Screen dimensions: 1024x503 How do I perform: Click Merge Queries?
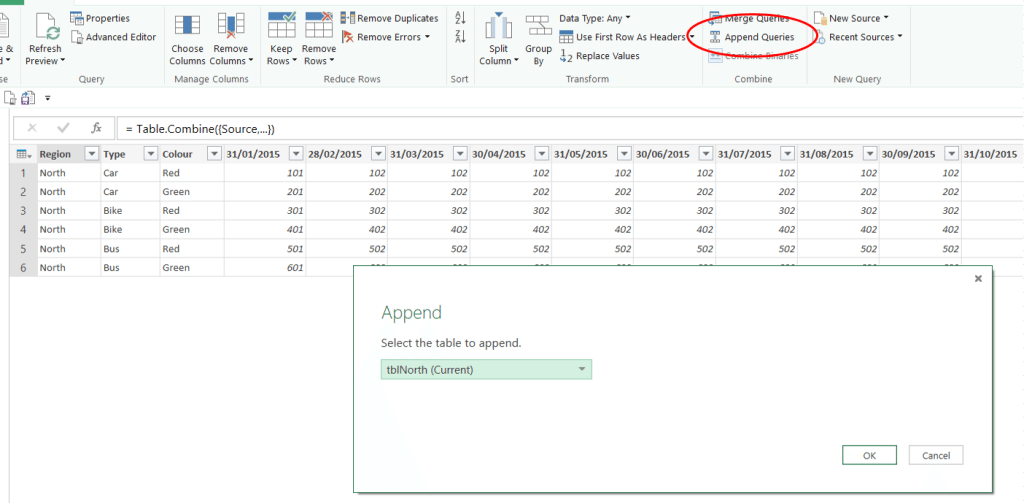coord(749,19)
